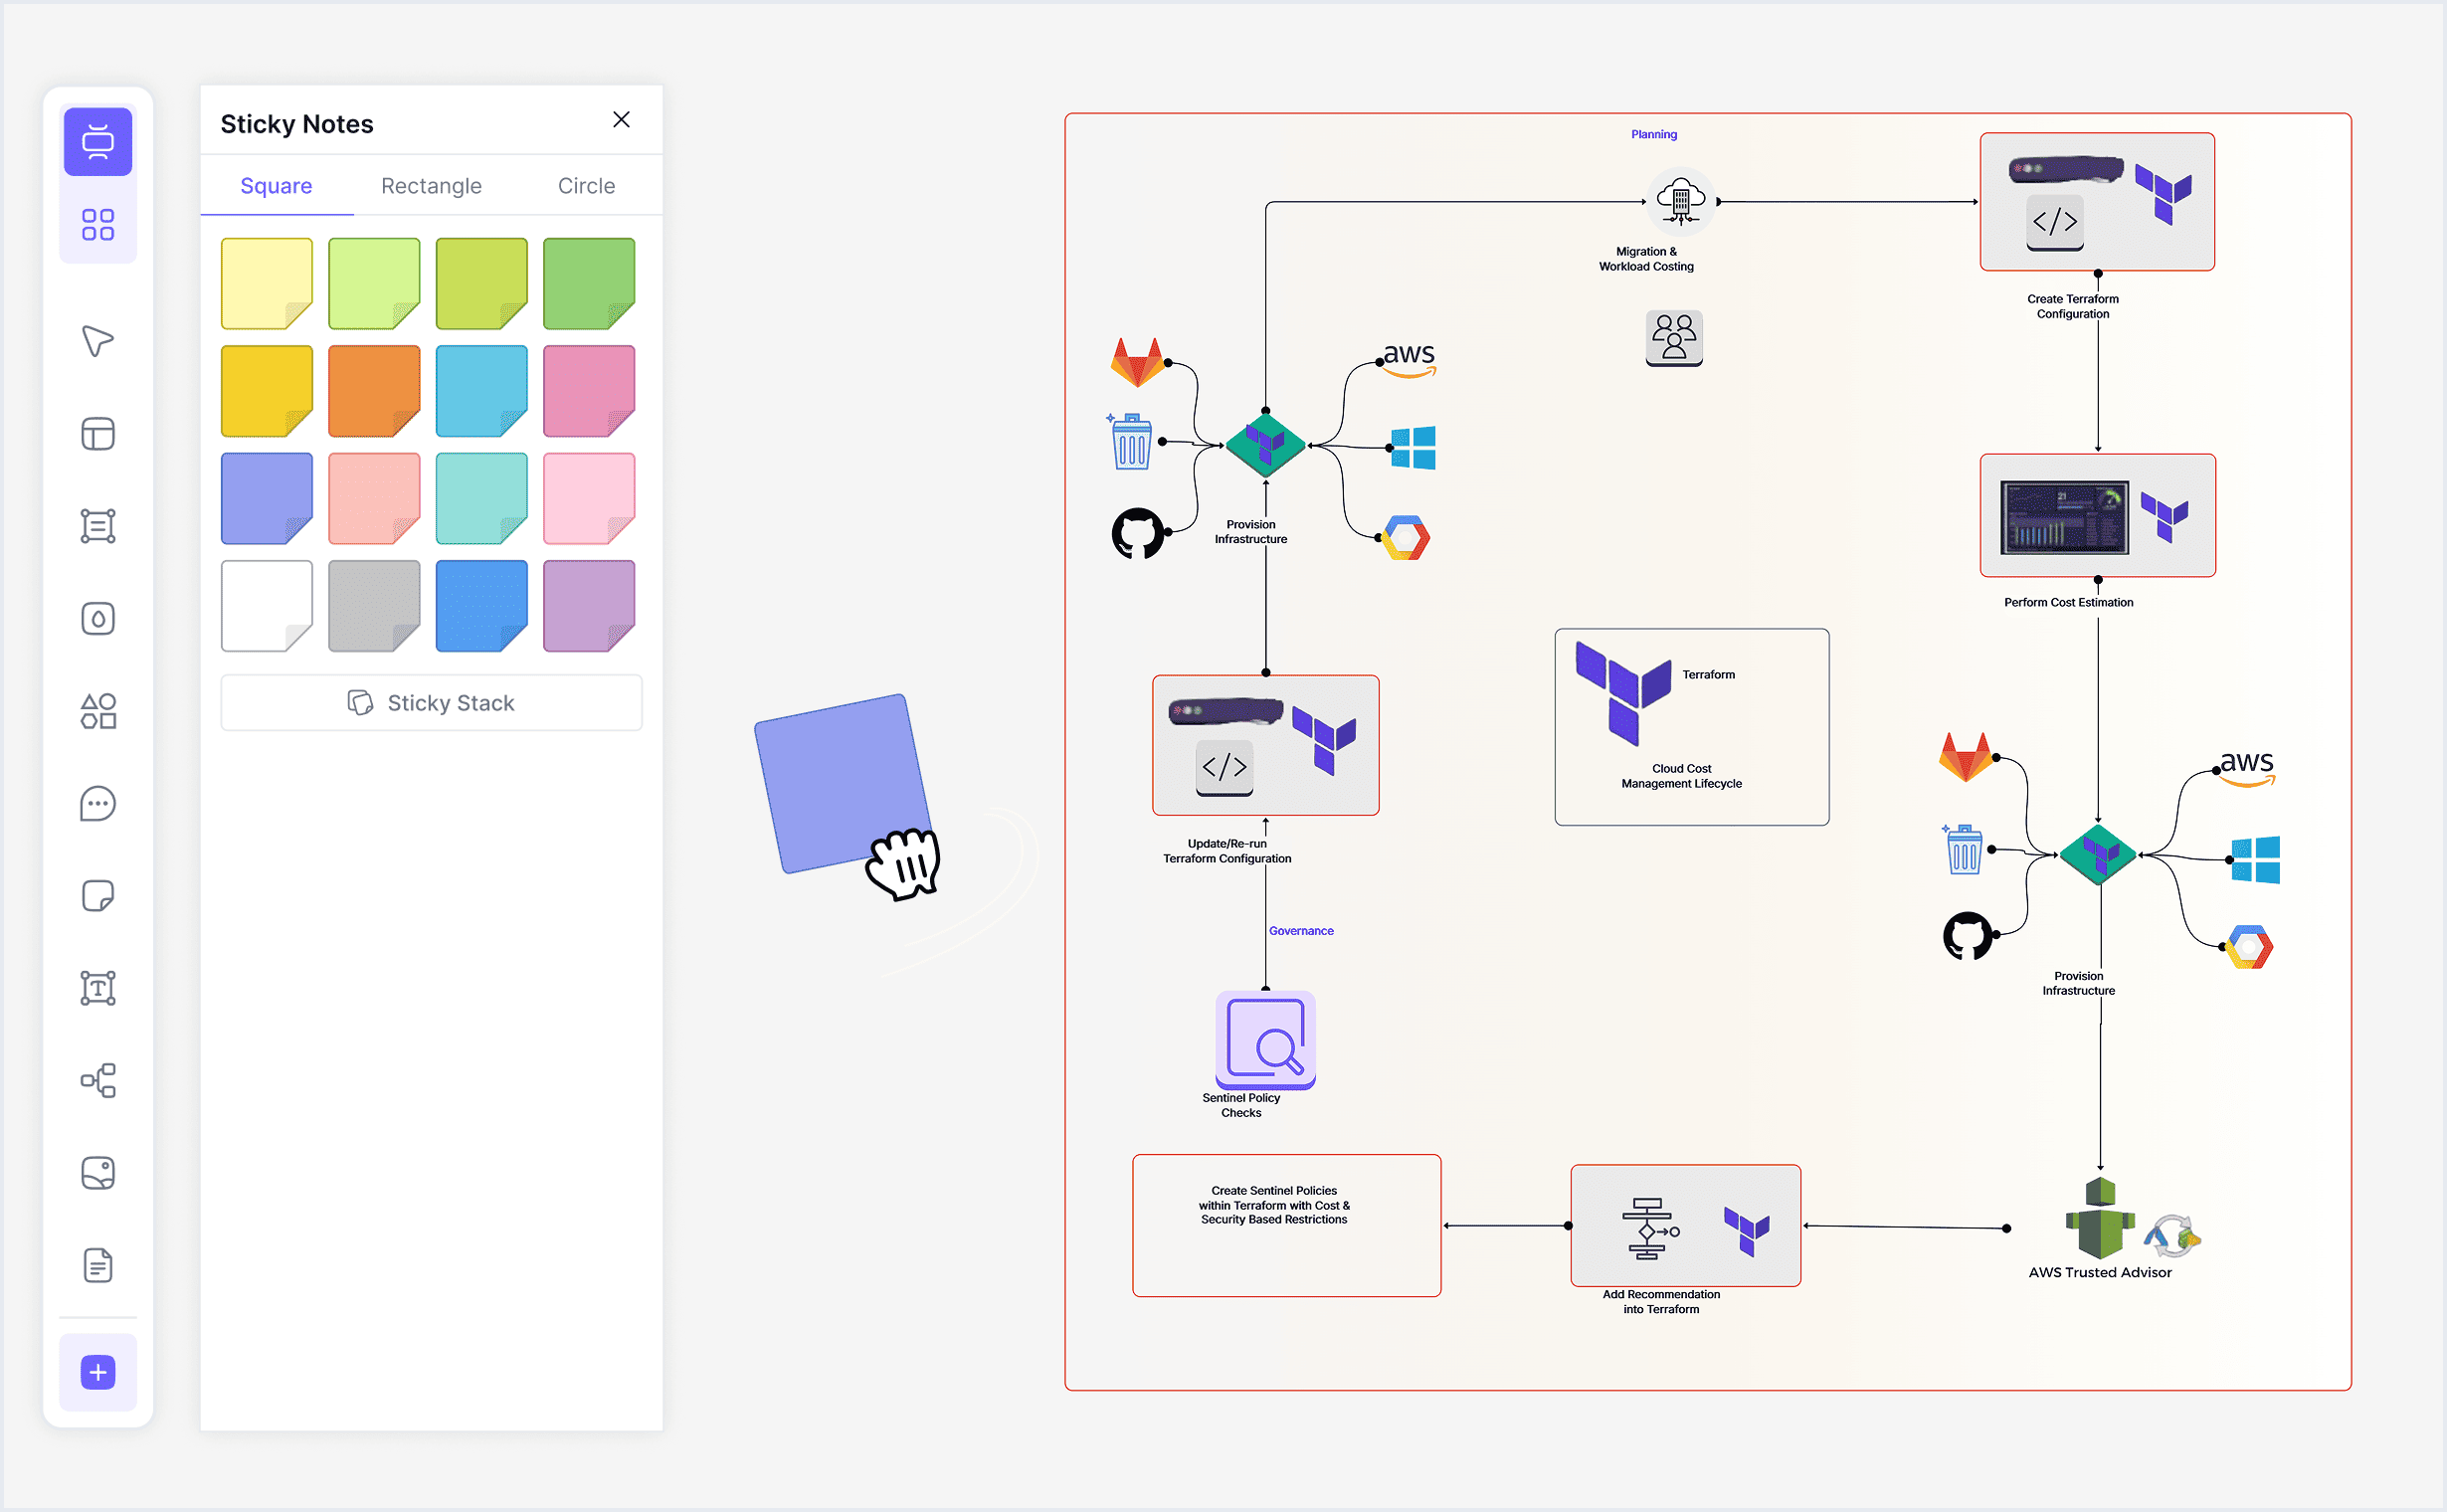The image size is (2447, 1512).
Task: Select the pointer arrow tool
Action: [98, 341]
